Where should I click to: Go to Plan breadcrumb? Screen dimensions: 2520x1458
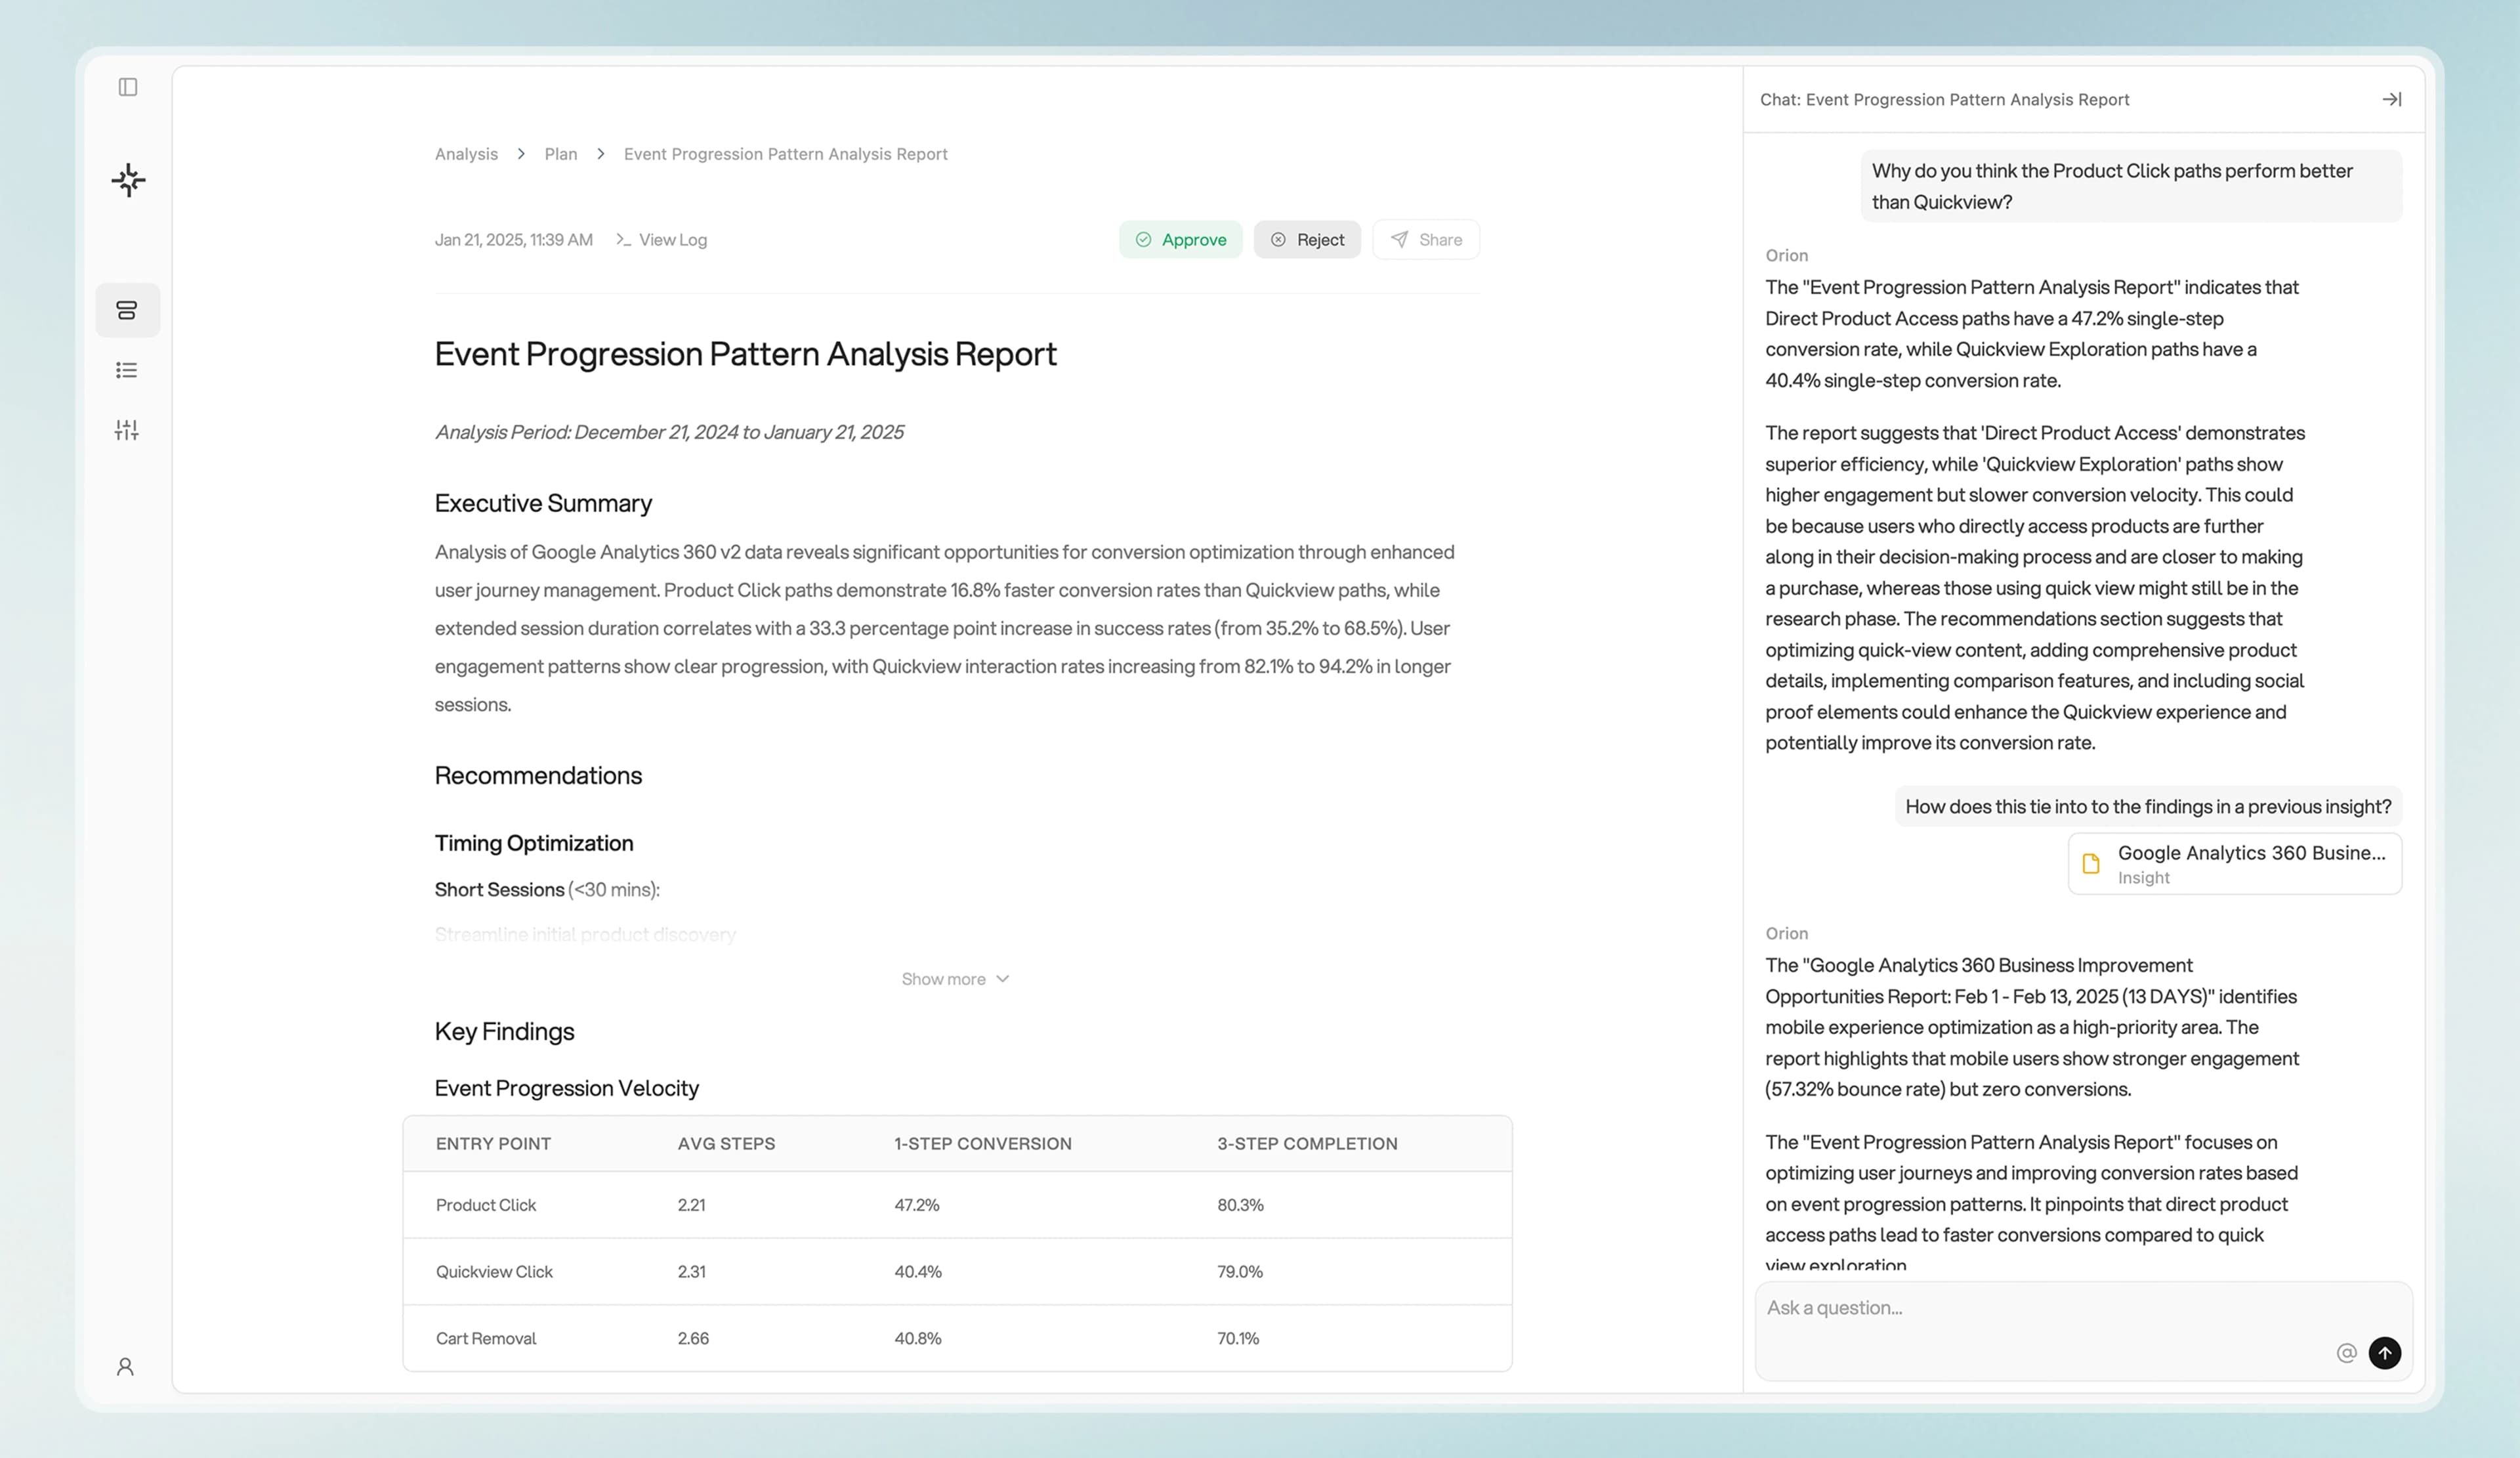[560, 154]
